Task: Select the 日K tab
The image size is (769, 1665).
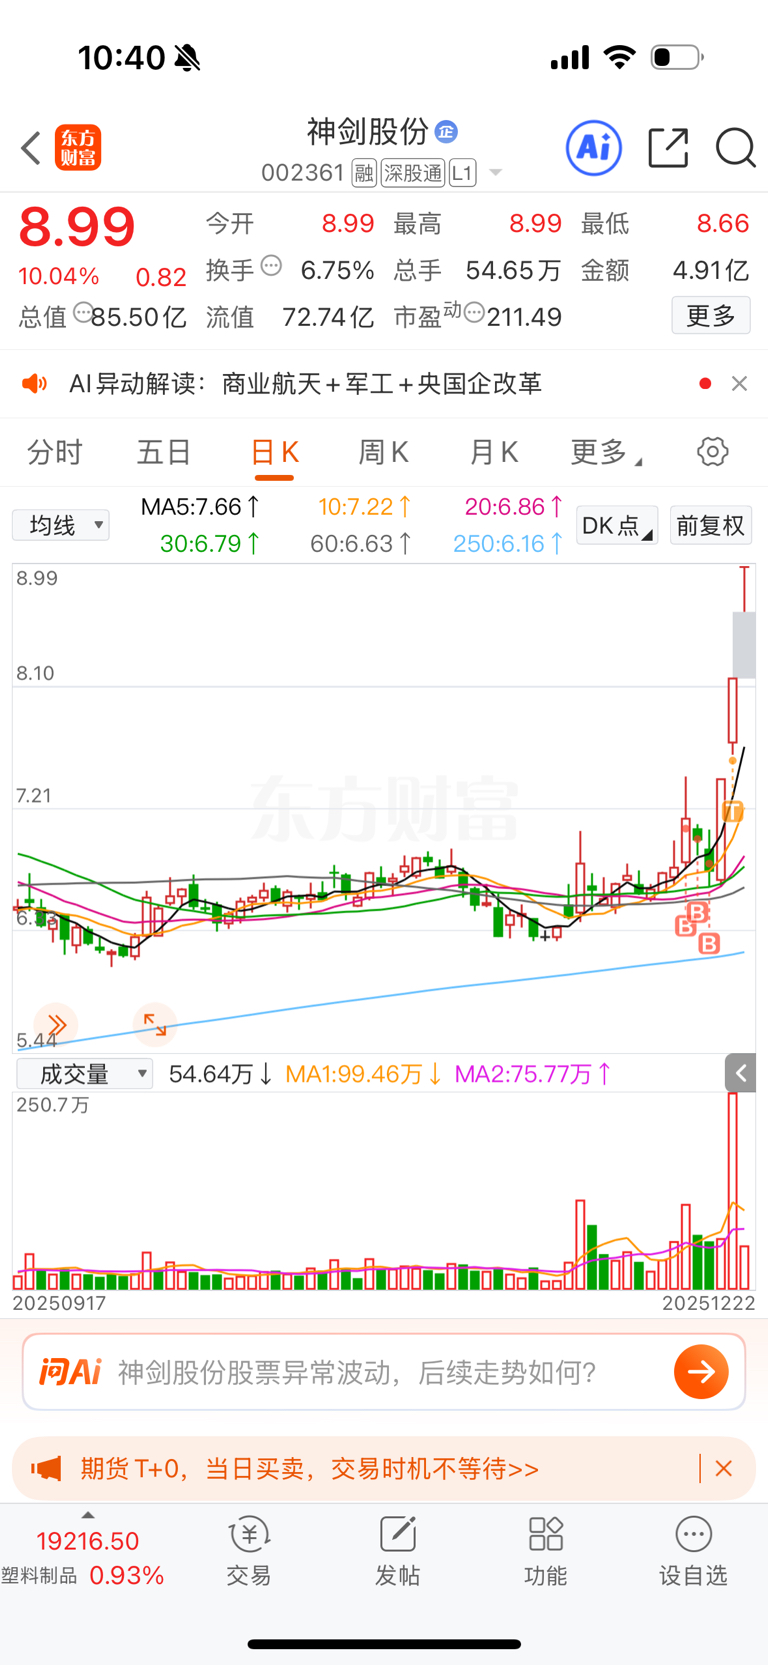Action: [x=274, y=452]
